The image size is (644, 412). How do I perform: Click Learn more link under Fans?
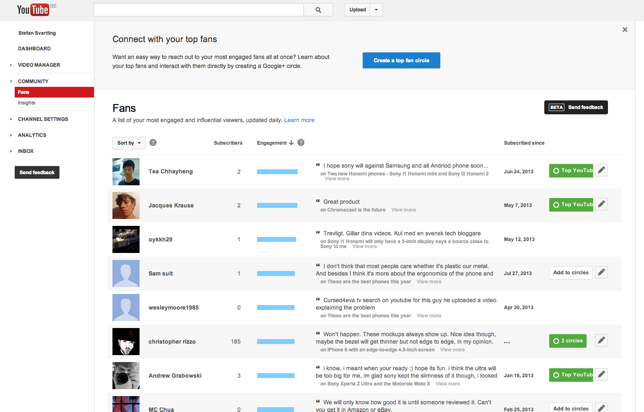click(x=299, y=120)
